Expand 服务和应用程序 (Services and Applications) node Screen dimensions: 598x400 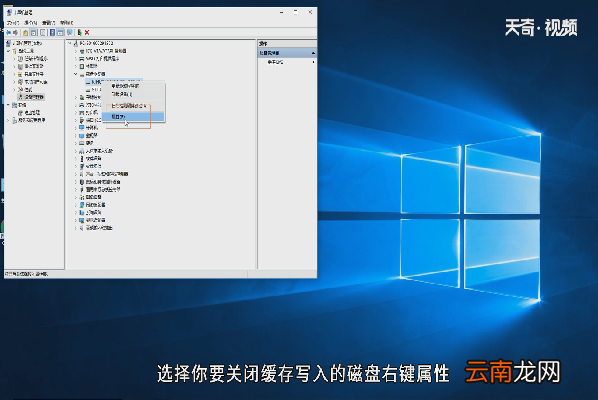[x=9, y=120]
